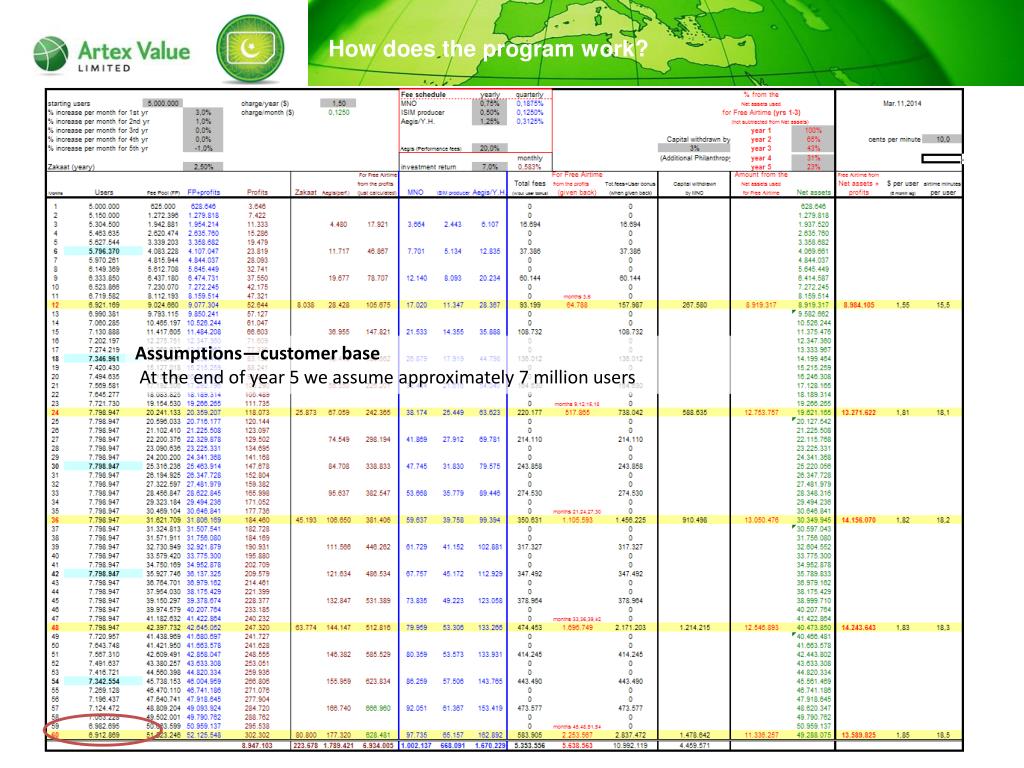Click the highlighted users cell 5.796.370
Image resolution: width=1024 pixels, height=768 pixels.
(x=104, y=251)
